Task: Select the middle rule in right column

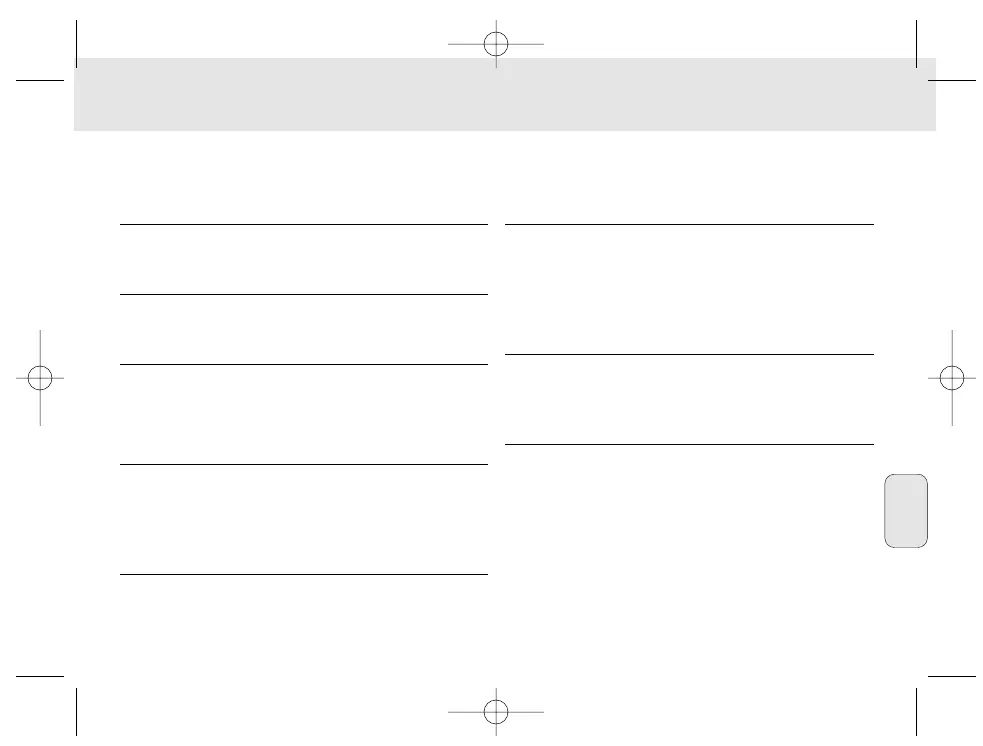Action: (690, 354)
